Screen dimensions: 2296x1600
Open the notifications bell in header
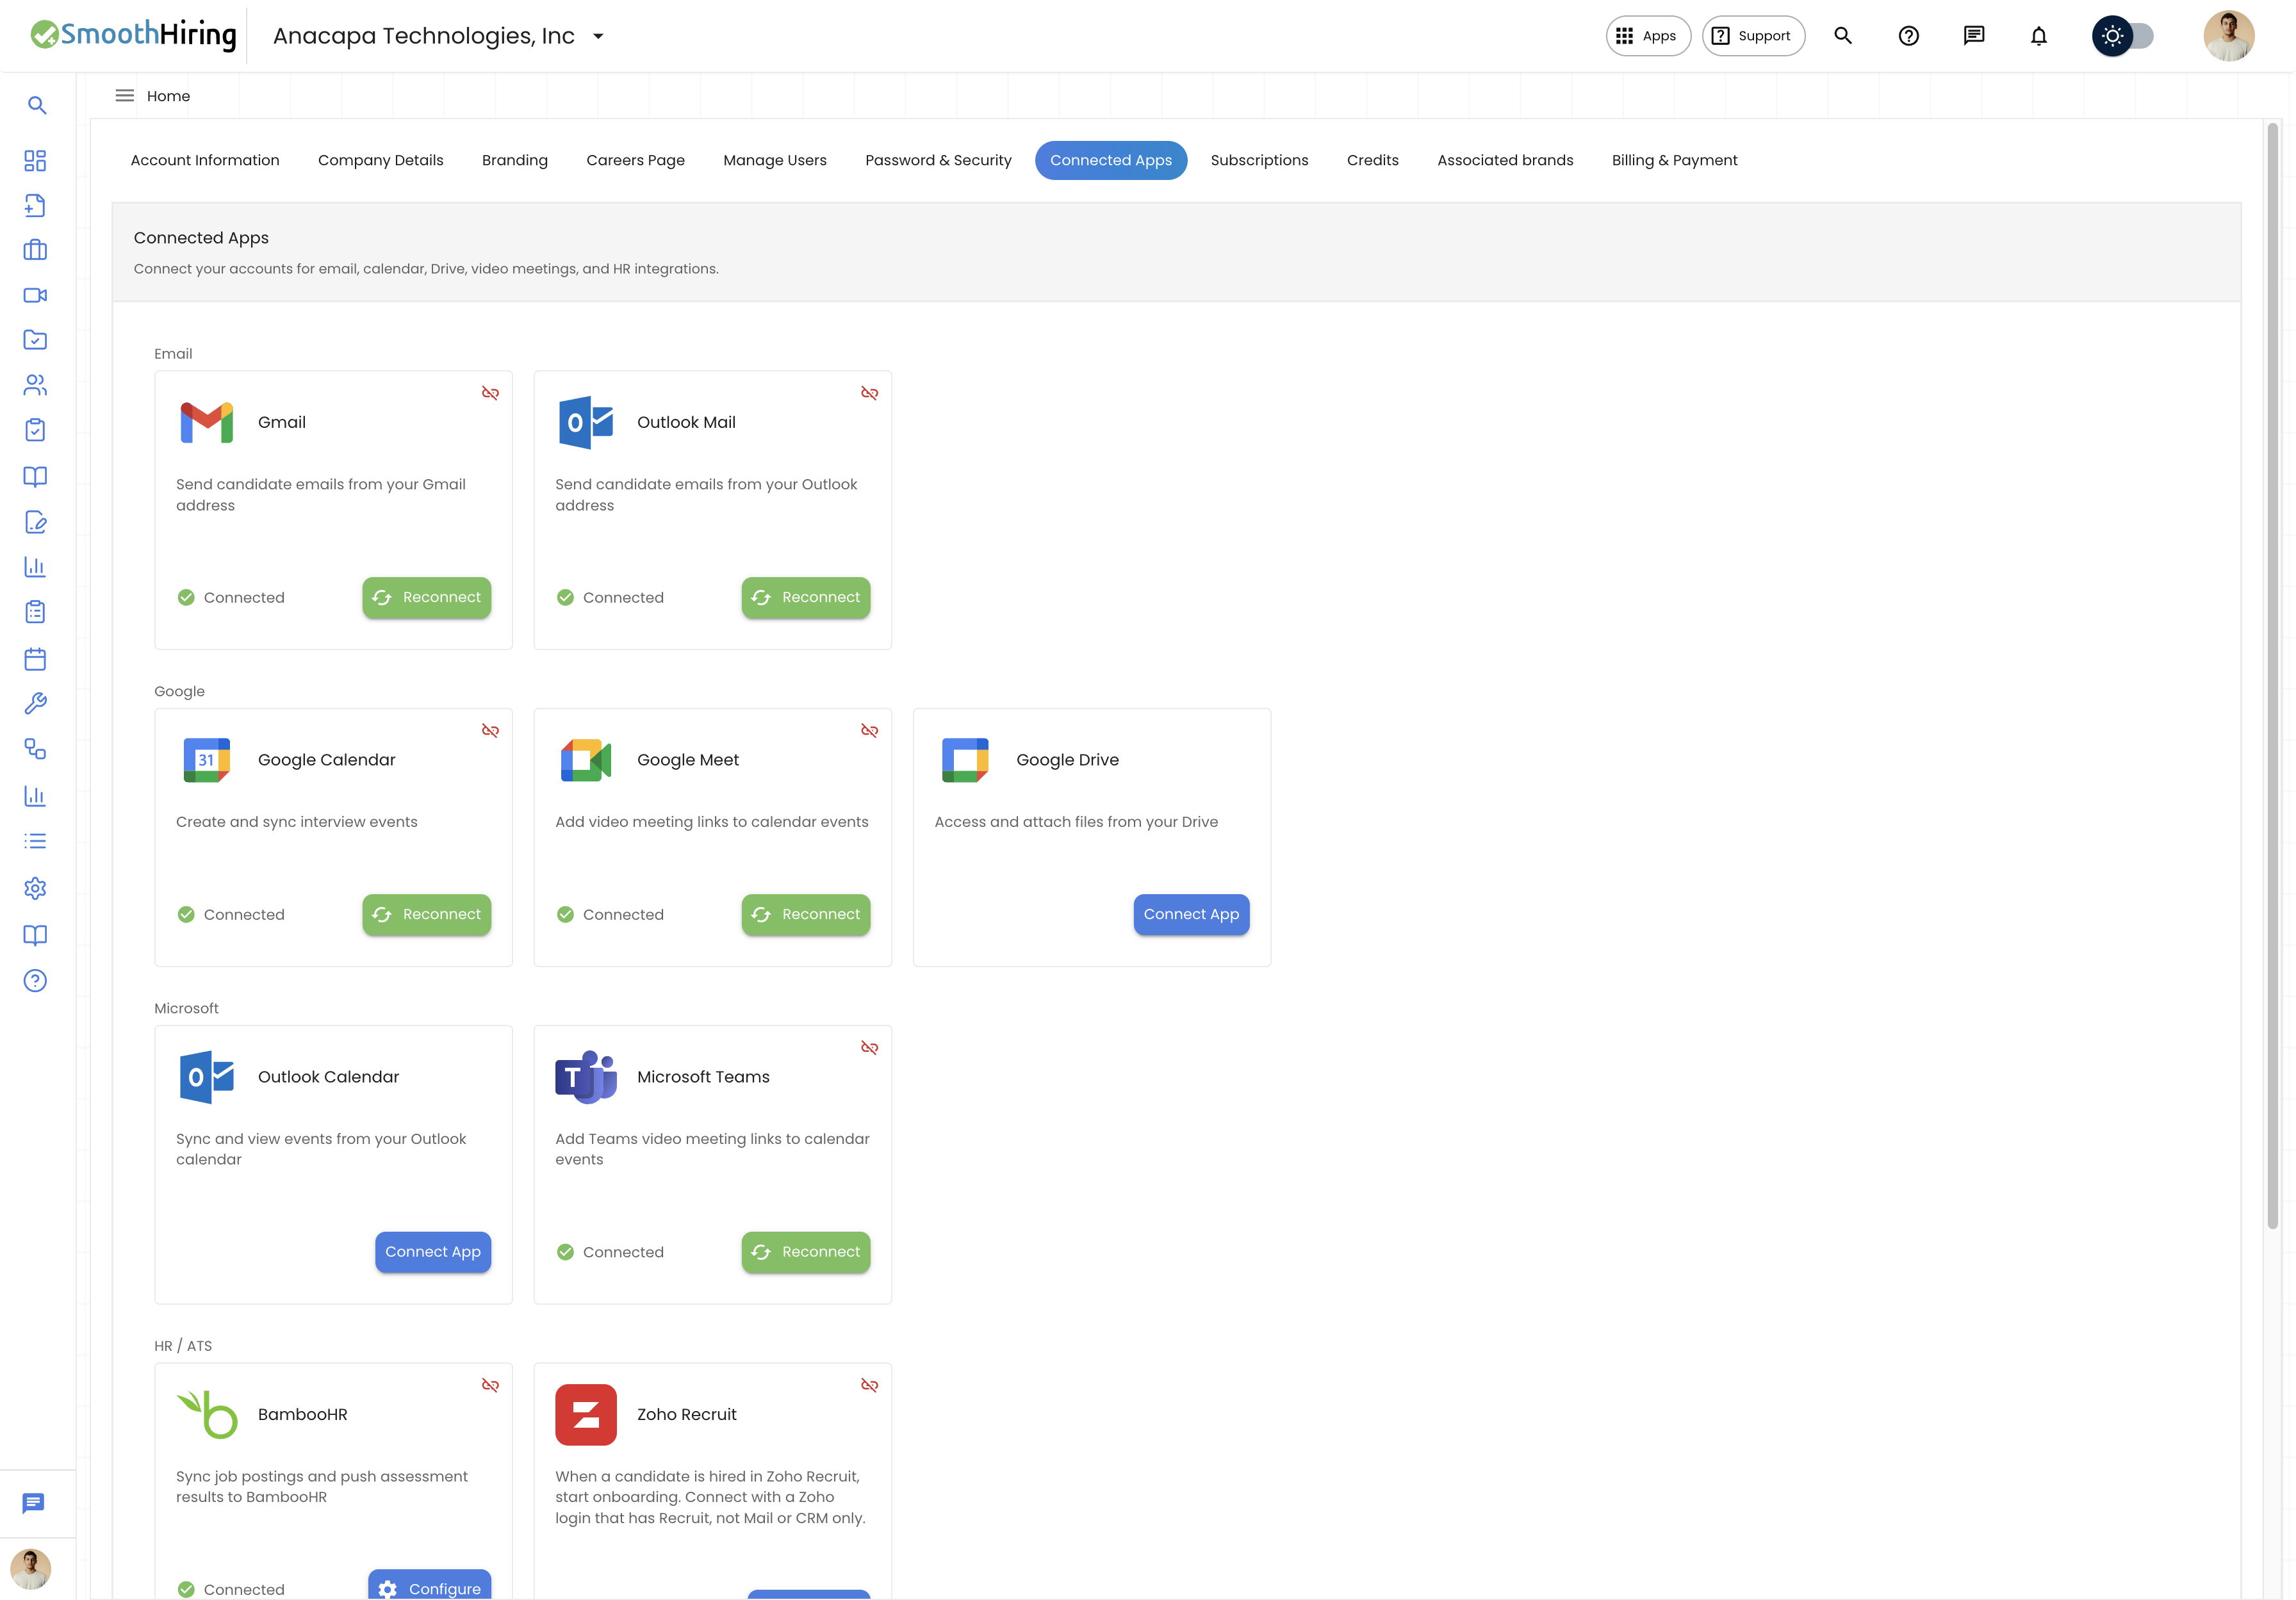[2038, 36]
